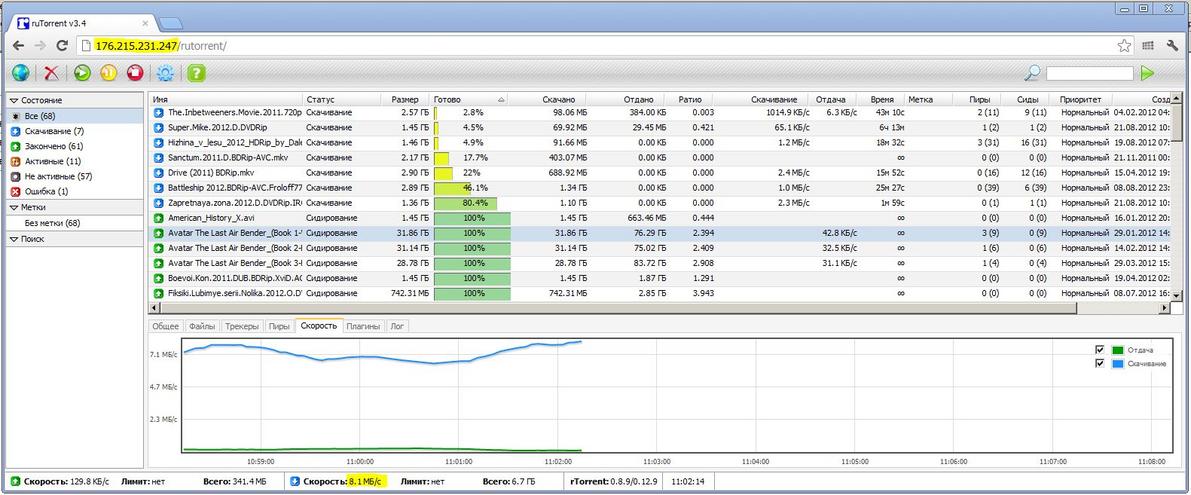This screenshot has height=495, width=1191.
Task: Click the download speed icon in status bar
Action: [x=295, y=481]
